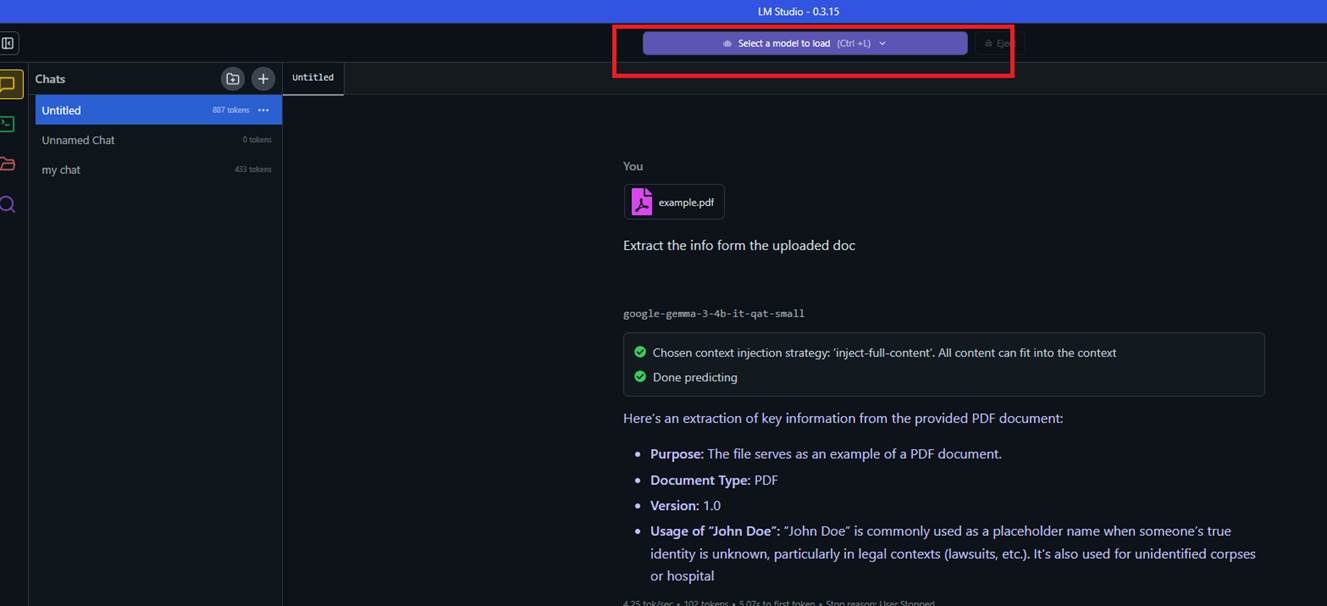Viewport: 1327px width, 606px height.
Task: Click the Document Type: PDF bullet
Action: click(x=714, y=480)
